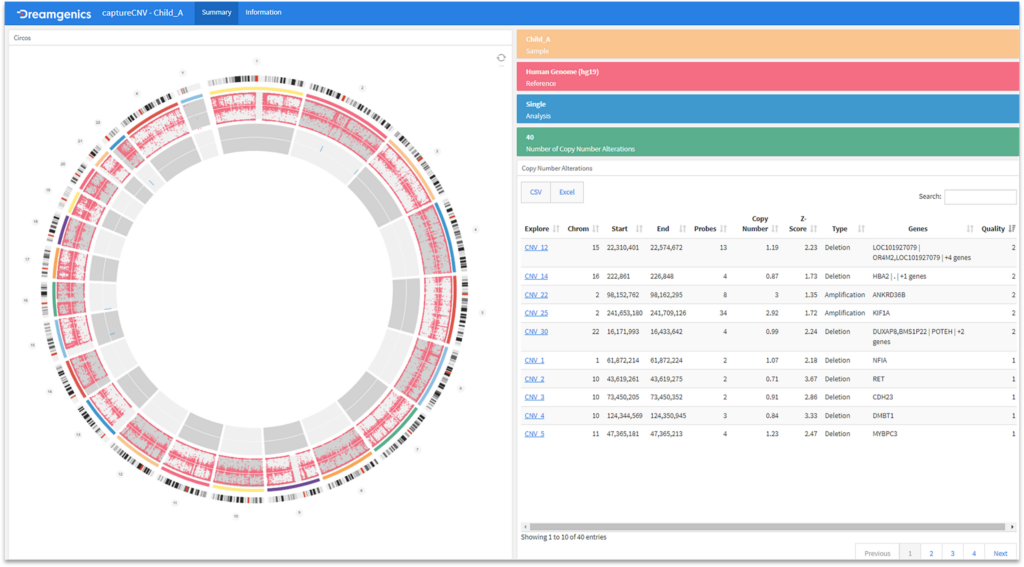Viewport: 1024px width, 567px height.
Task: Sort table by Explore column arrows
Action: (x=556, y=229)
